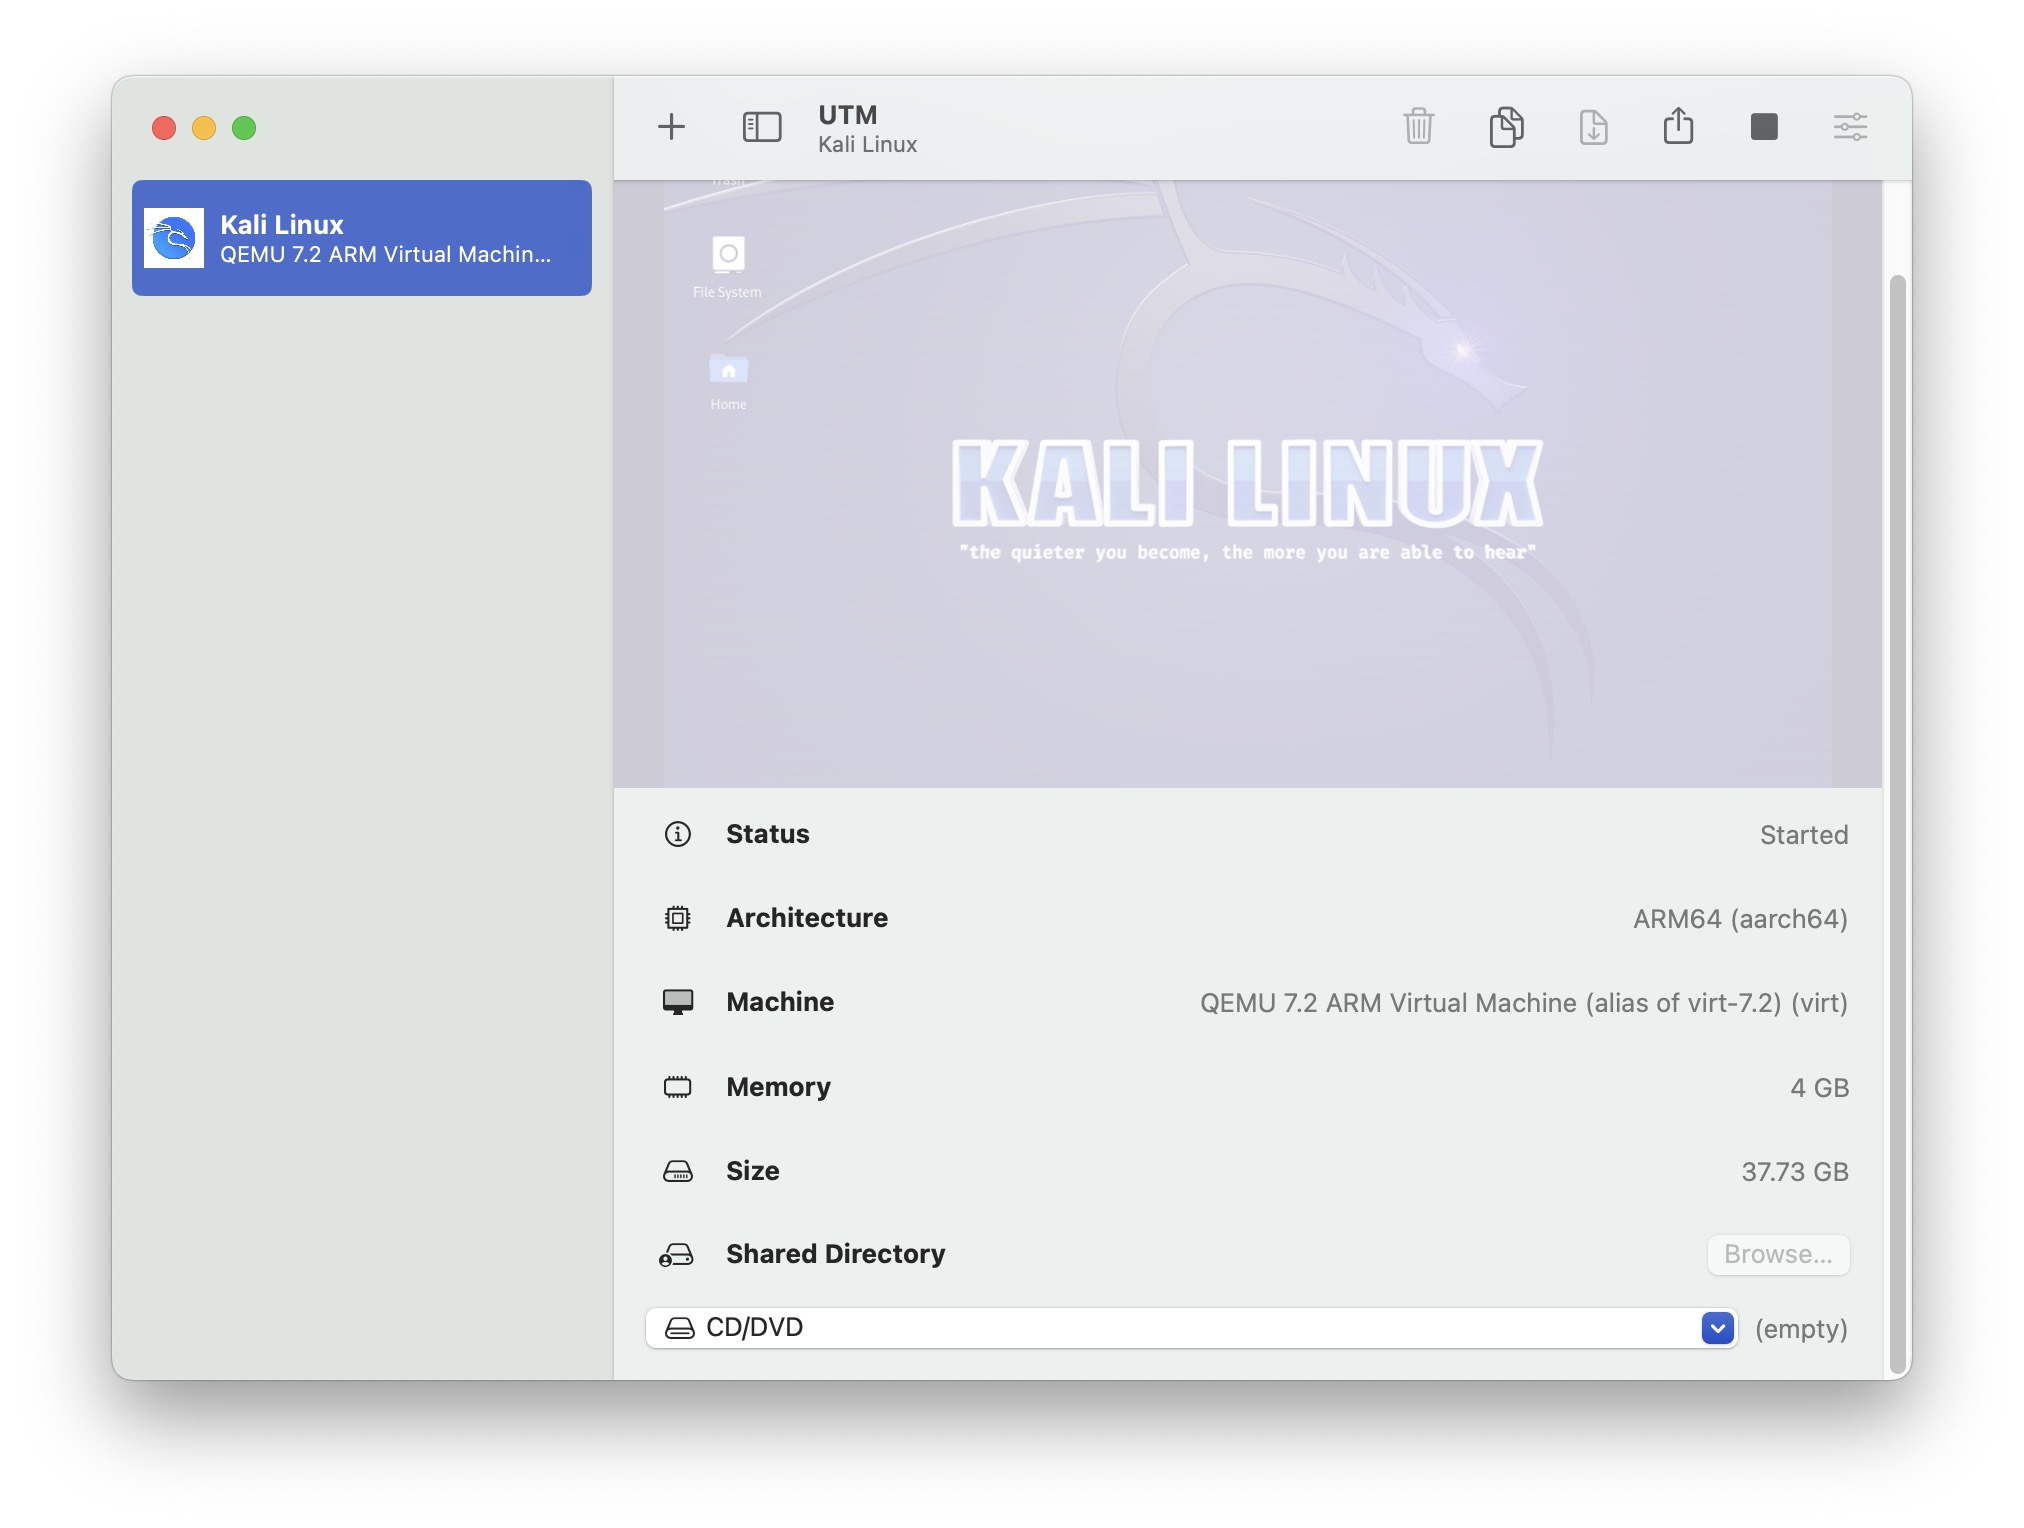Click the Kali Linux dragon logo icon
Image resolution: width=2024 pixels, height=1528 pixels.
click(x=174, y=238)
